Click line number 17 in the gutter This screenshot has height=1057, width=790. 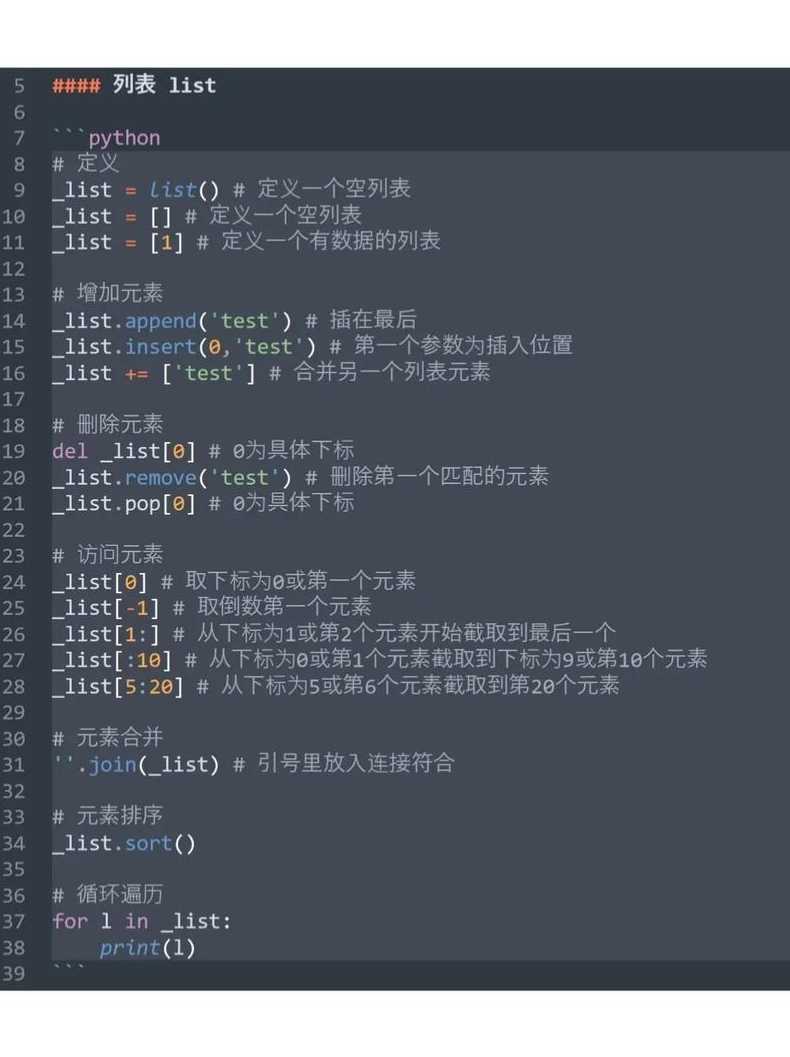[13, 399]
